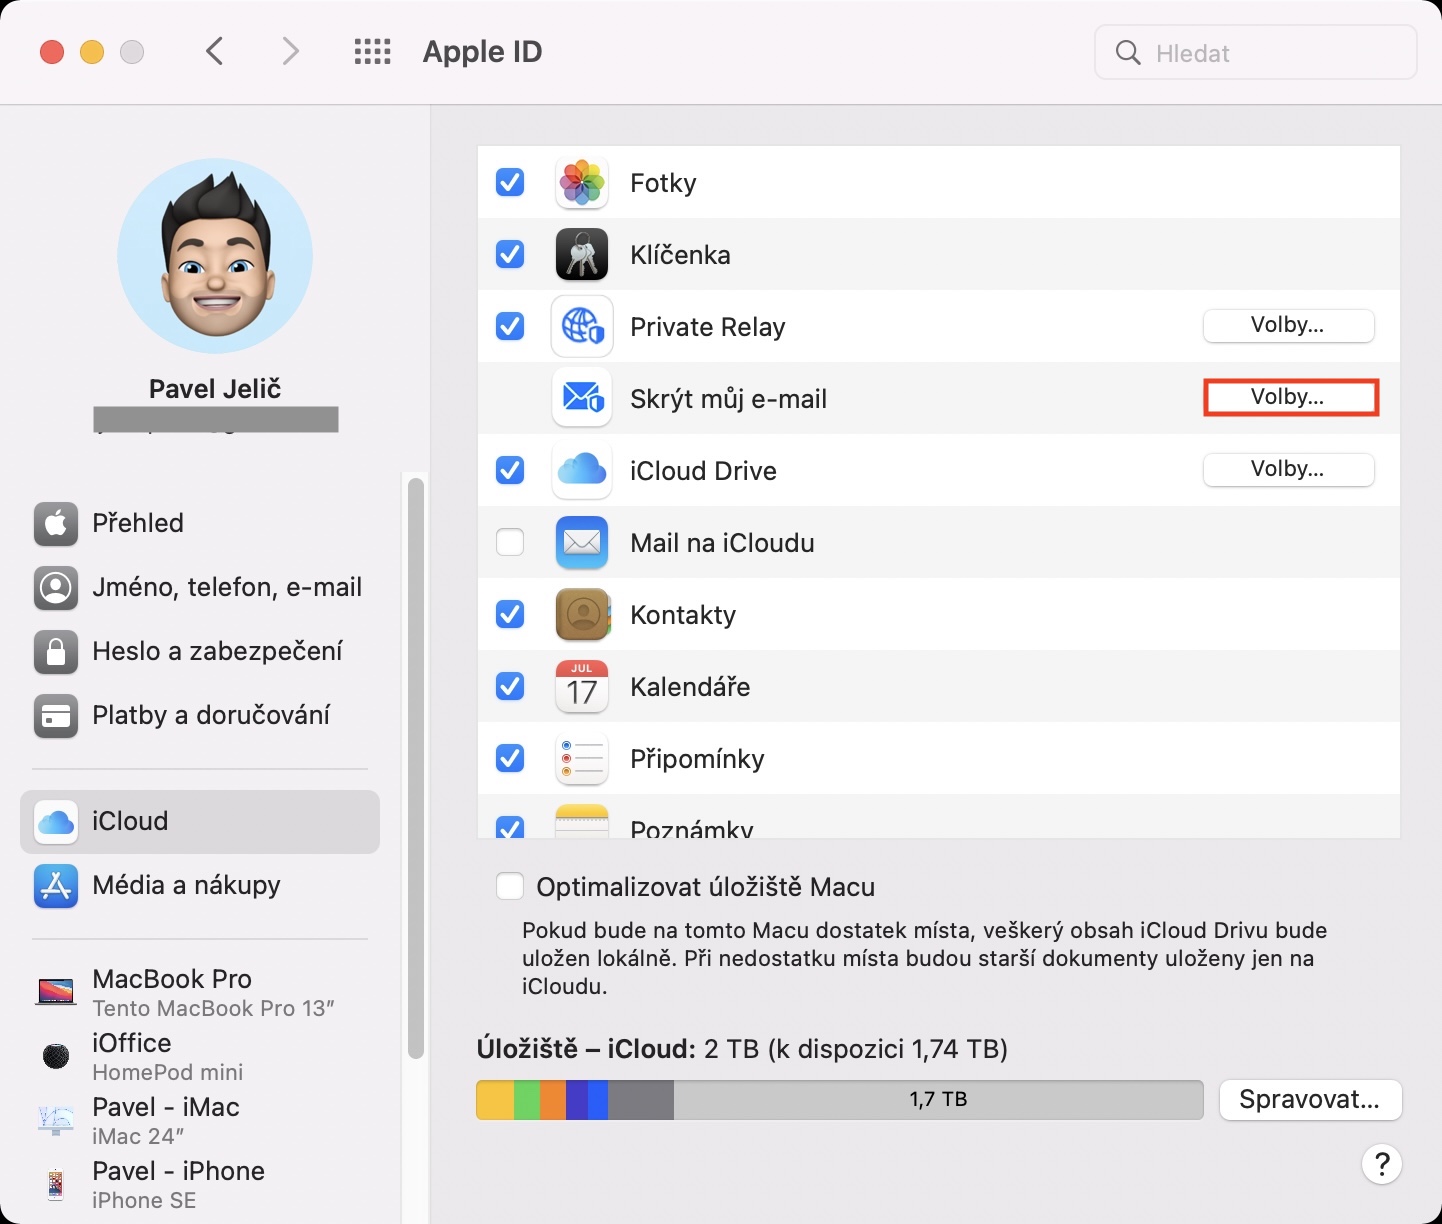The width and height of the screenshot is (1442, 1224).
Task: Click the HomePod mini device icon
Action: click(56, 1056)
